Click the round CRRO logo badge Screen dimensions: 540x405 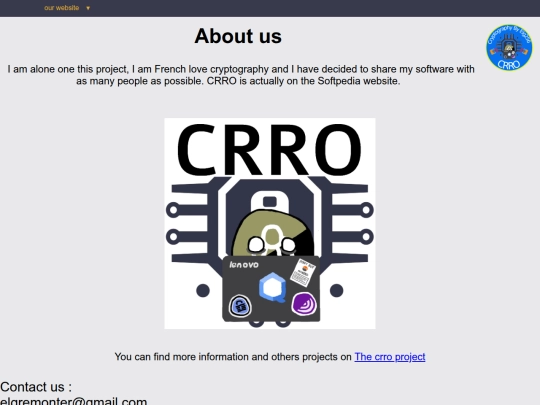tap(509, 47)
